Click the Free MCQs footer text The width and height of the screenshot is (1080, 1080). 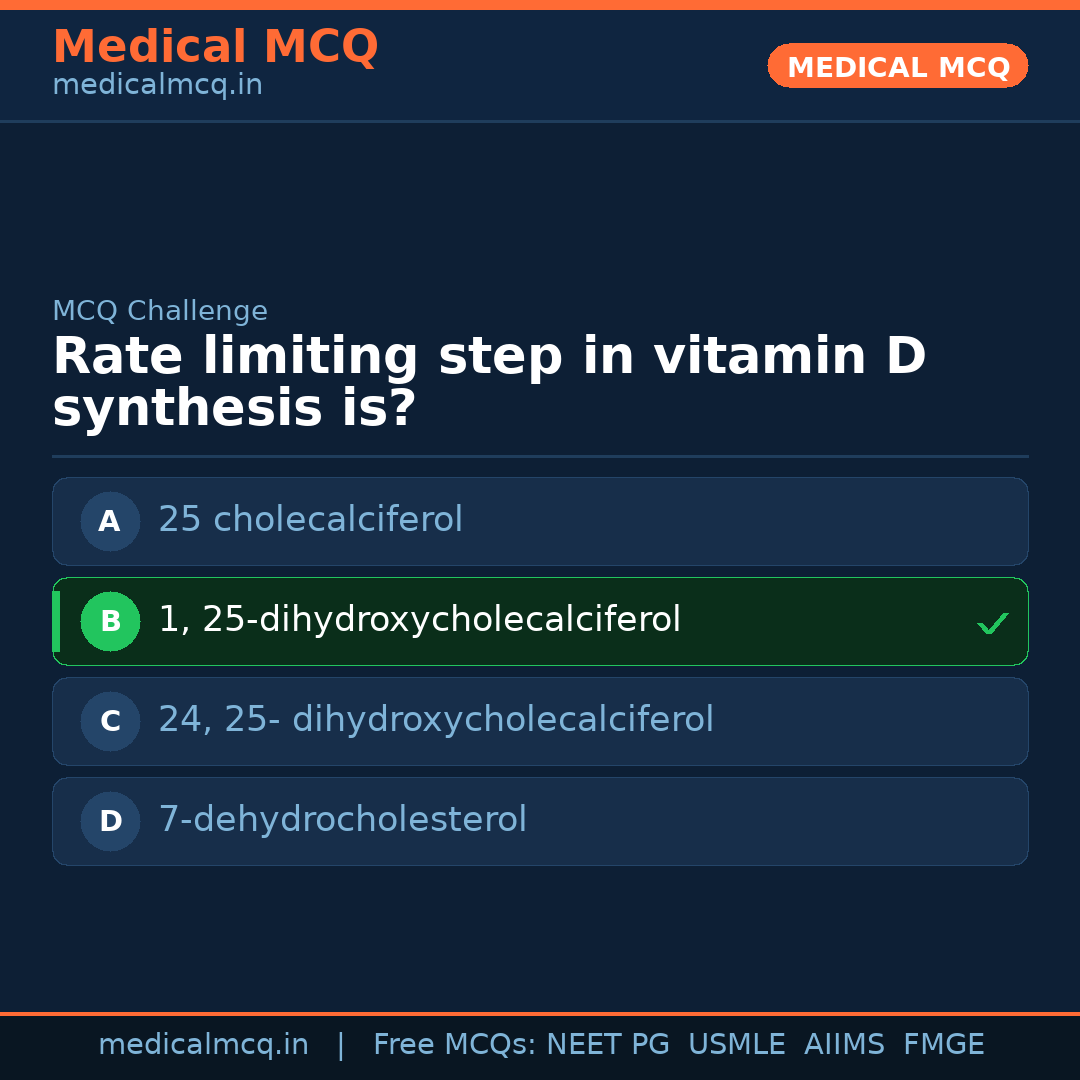click(454, 1045)
